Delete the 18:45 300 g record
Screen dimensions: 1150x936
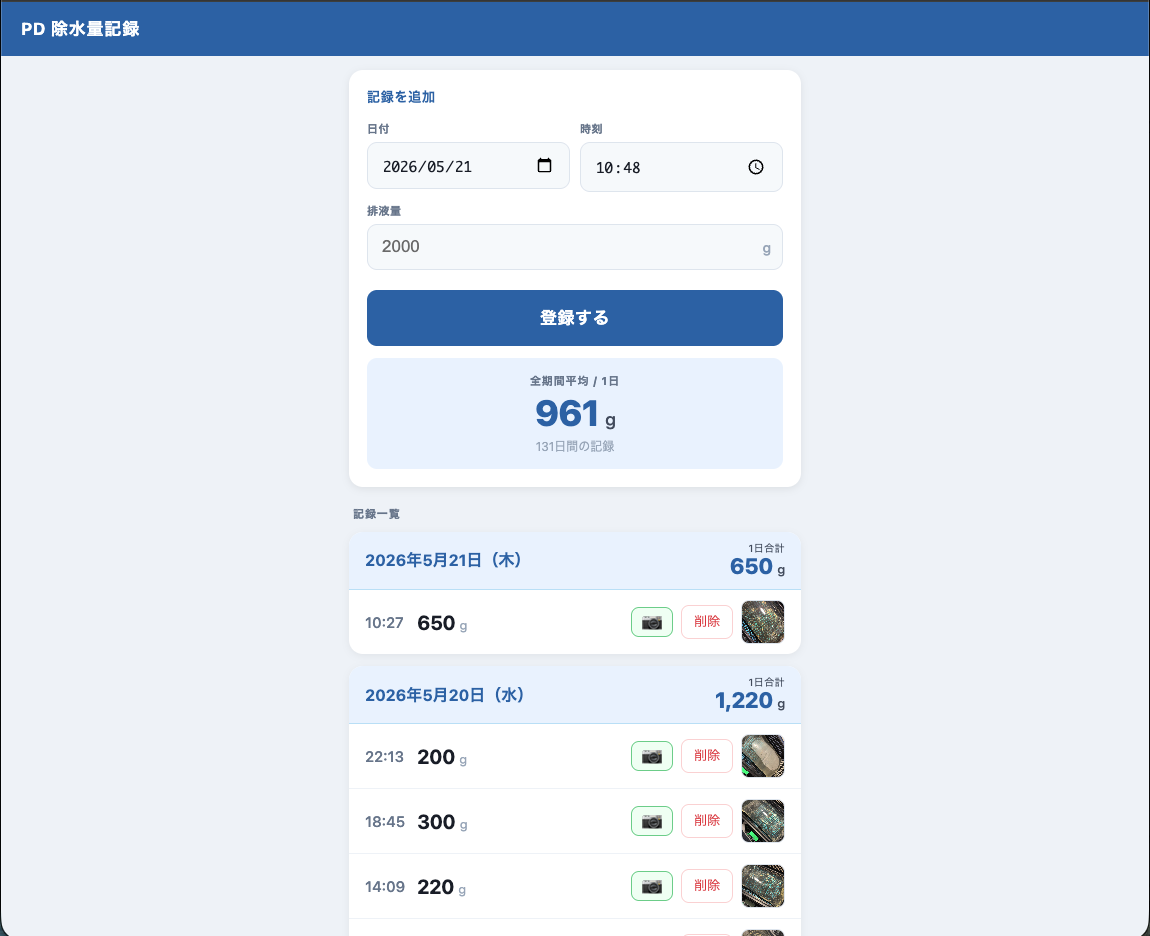(x=707, y=821)
